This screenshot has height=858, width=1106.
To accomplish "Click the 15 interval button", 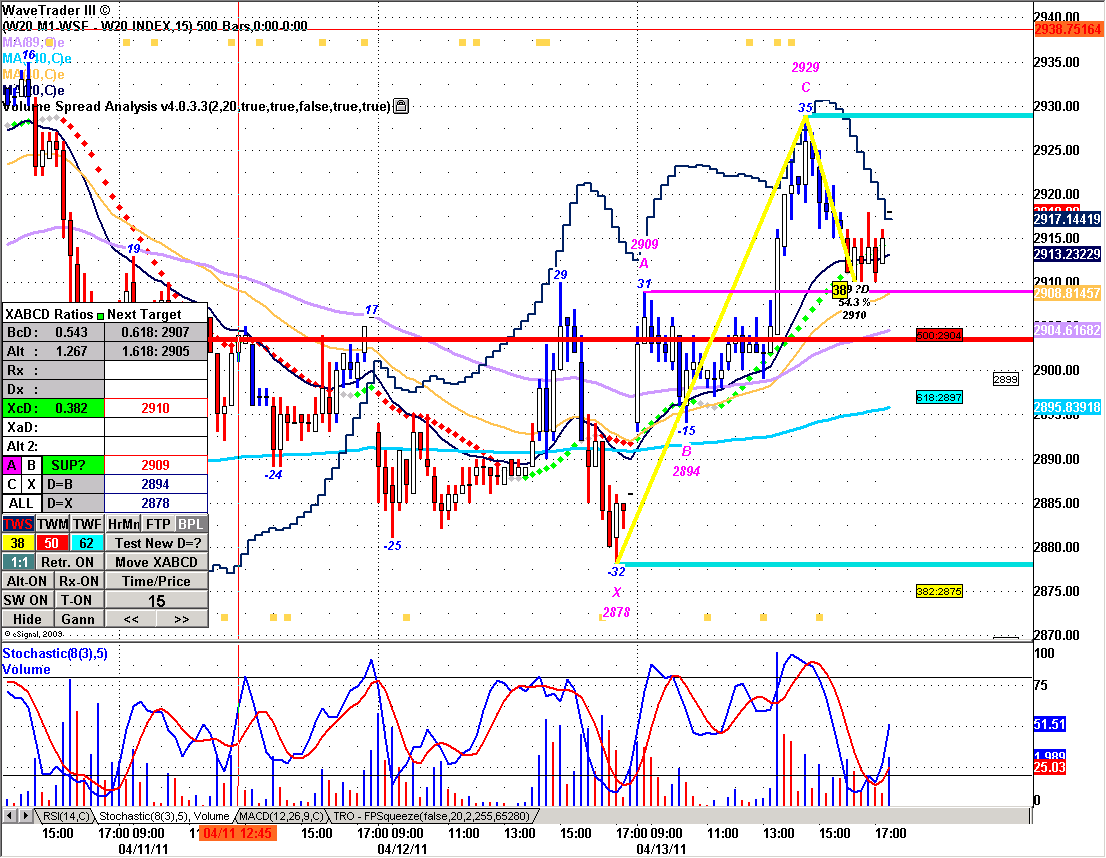I will click(x=157, y=600).
